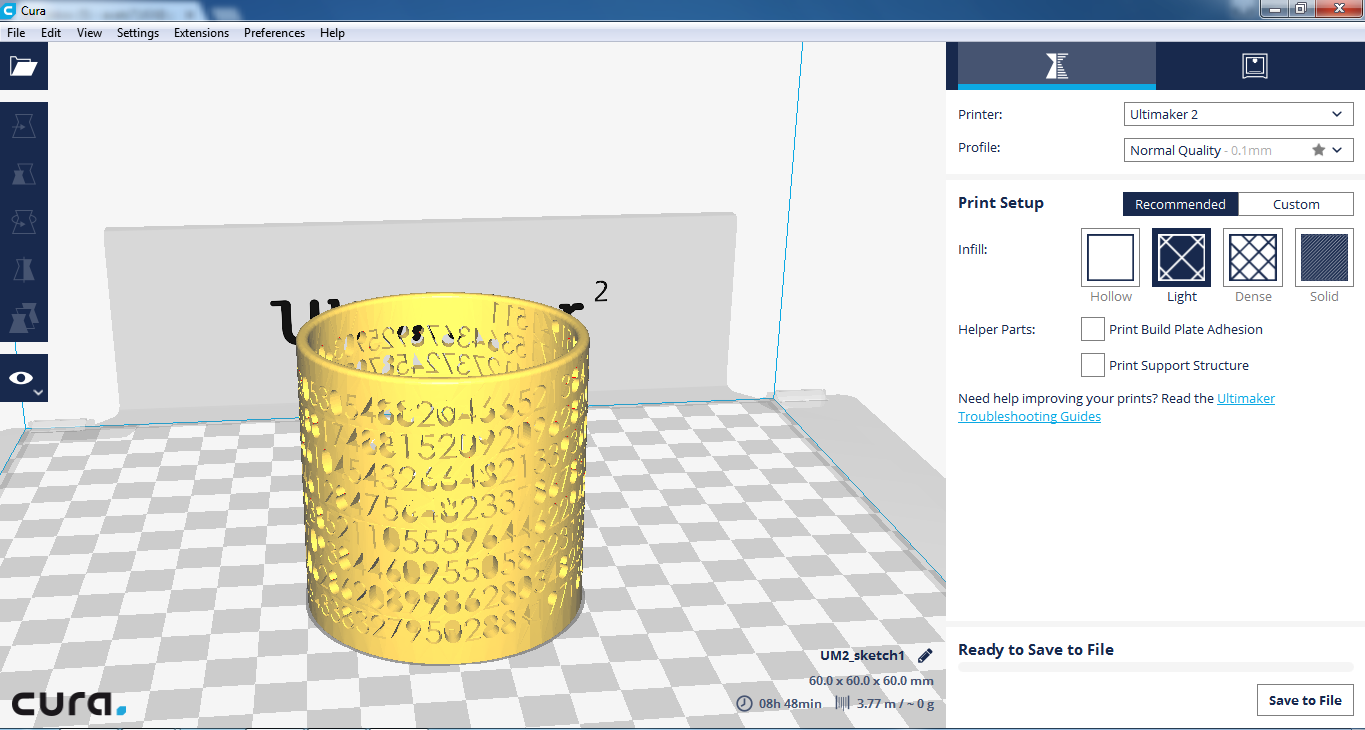
Task: Switch to the Monitor printer tab icon
Action: [x=1255, y=66]
